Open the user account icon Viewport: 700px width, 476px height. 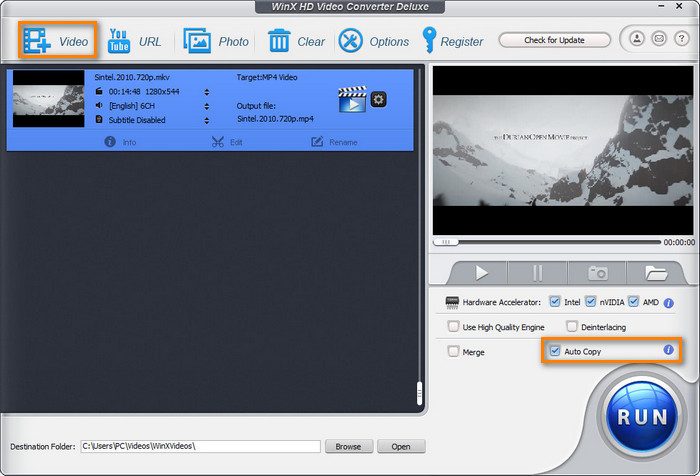point(637,39)
